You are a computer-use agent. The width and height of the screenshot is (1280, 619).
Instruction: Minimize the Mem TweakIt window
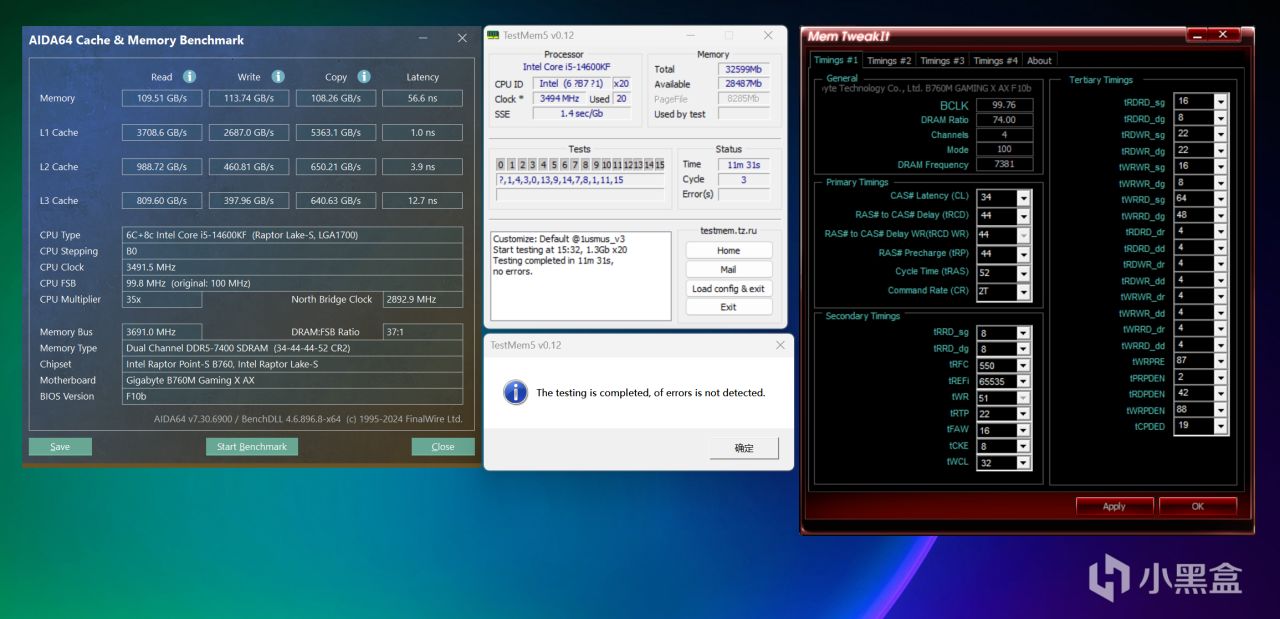pyautogui.click(x=1199, y=36)
